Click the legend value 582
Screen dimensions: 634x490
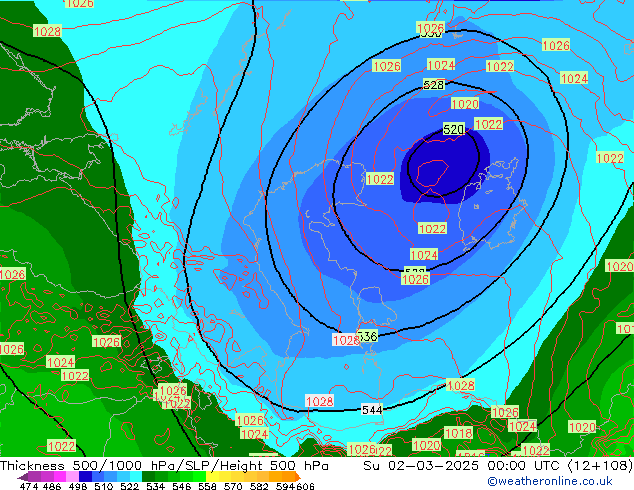(259, 486)
